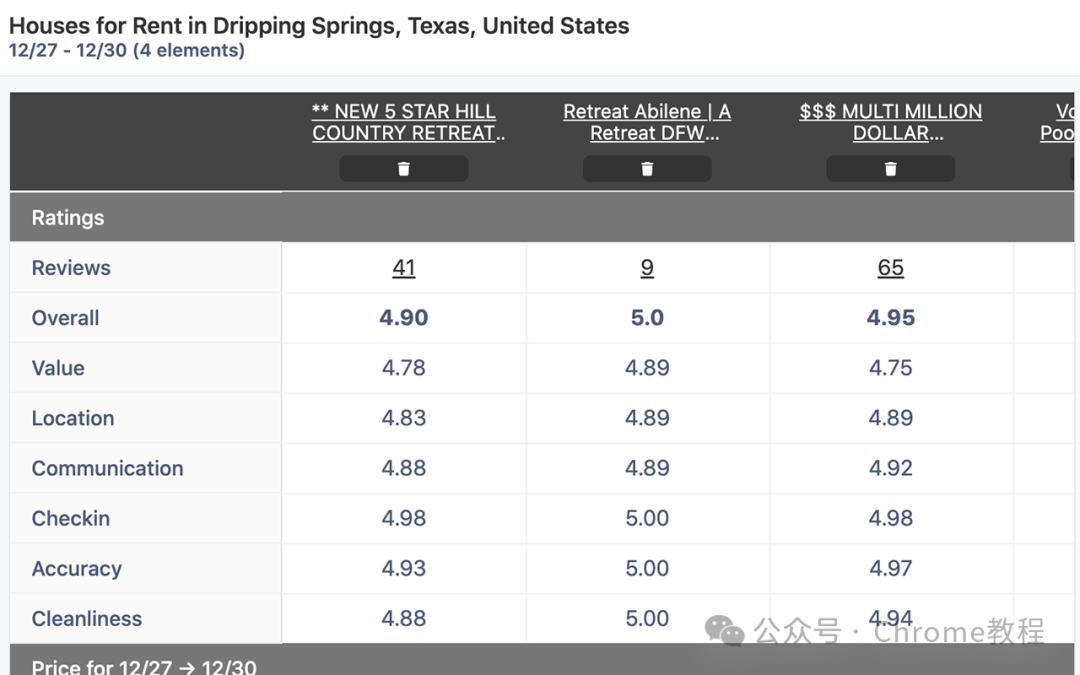Click the Houses for Rent in Dripping Springs heading
This screenshot has height=675, width=1080.
(x=319, y=25)
